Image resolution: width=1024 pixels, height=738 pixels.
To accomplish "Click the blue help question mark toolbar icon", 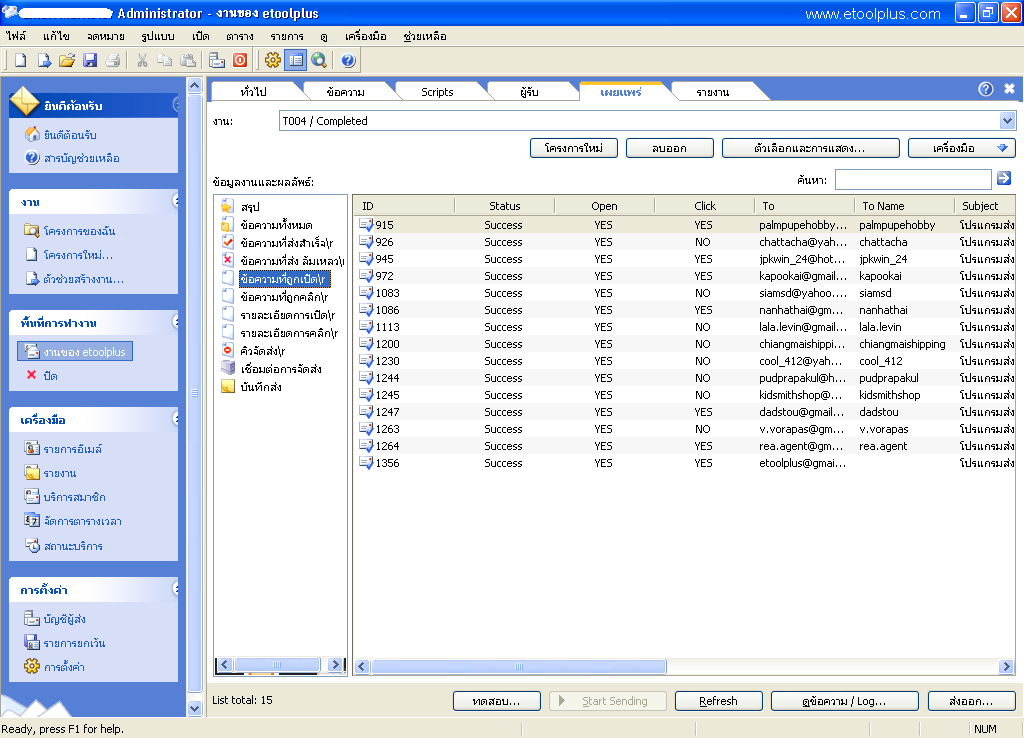I will 348,60.
